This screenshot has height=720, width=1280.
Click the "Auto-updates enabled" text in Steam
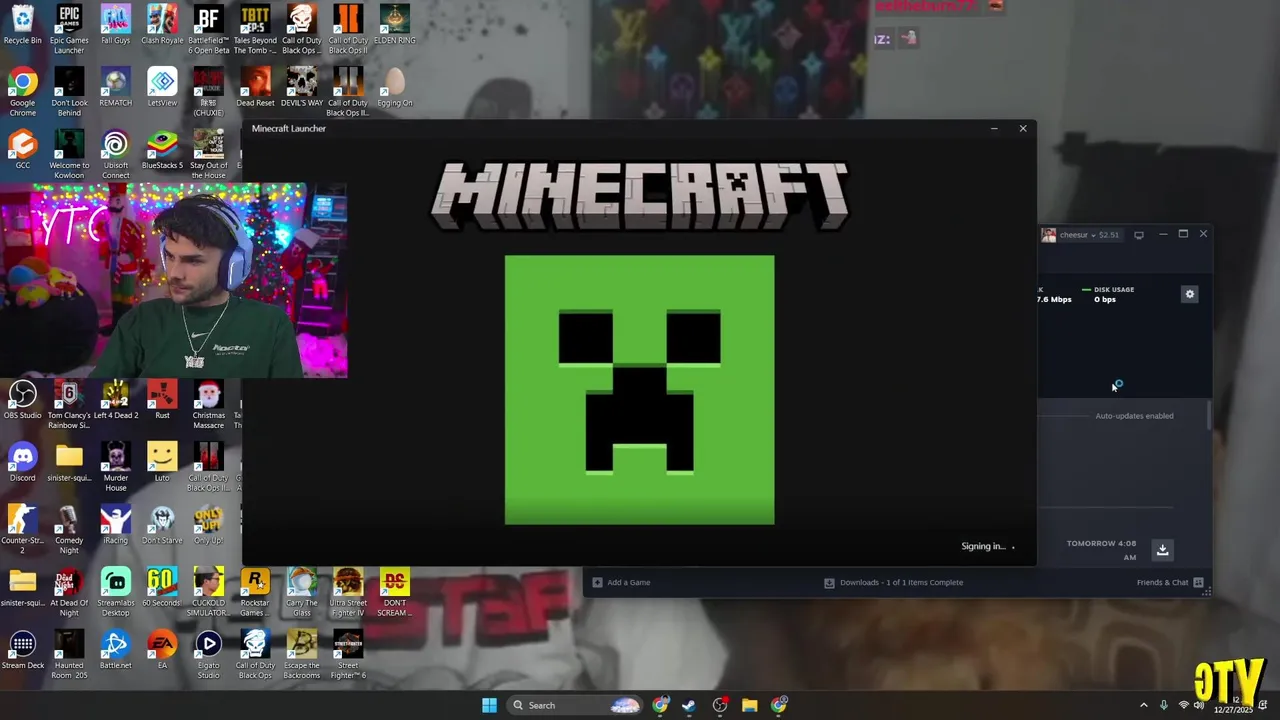[x=1134, y=416]
